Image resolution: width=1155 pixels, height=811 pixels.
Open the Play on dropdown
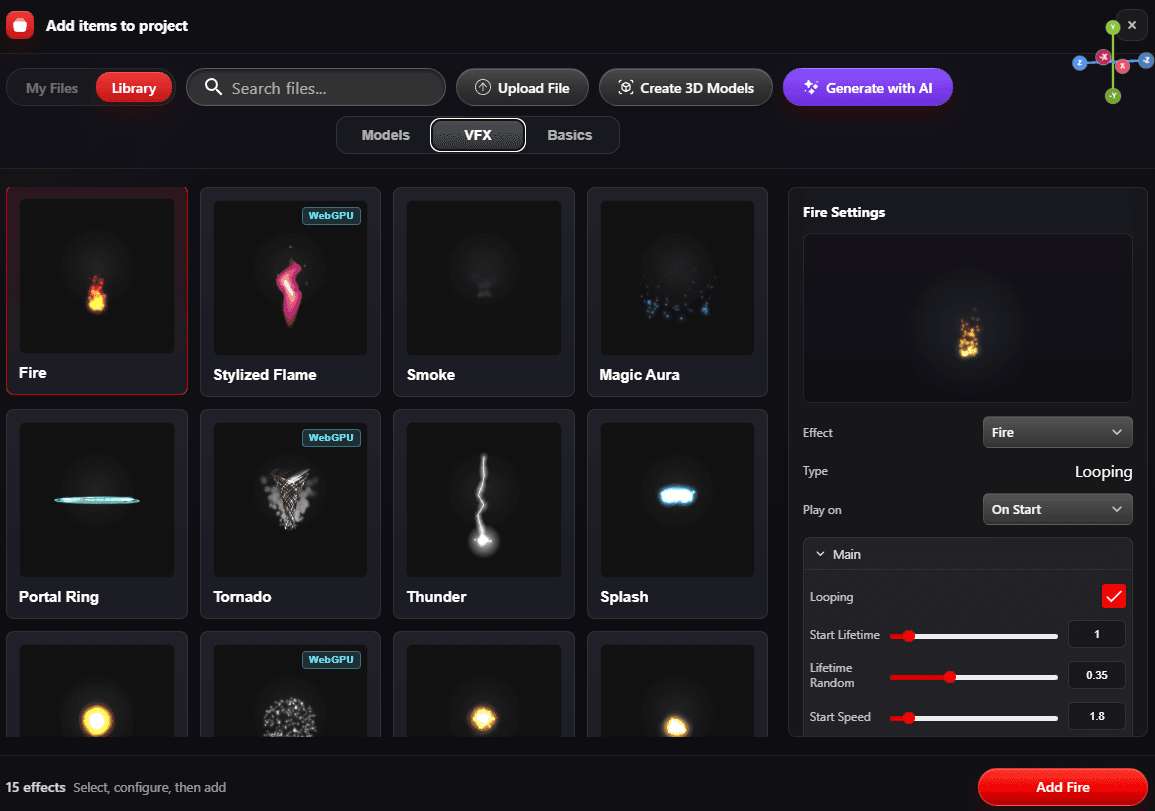1057,509
